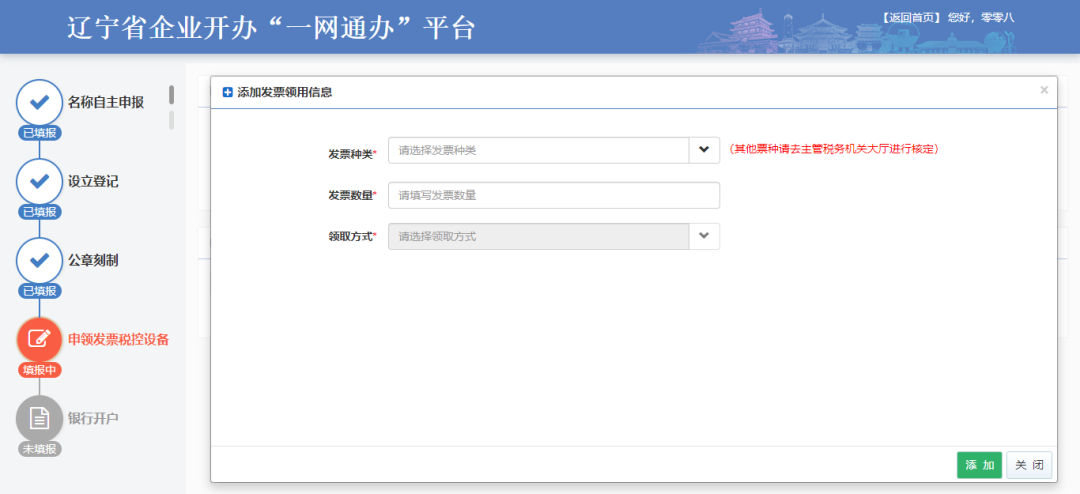
Task: Click the 您好，零零八 greeting text
Action: point(981,18)
